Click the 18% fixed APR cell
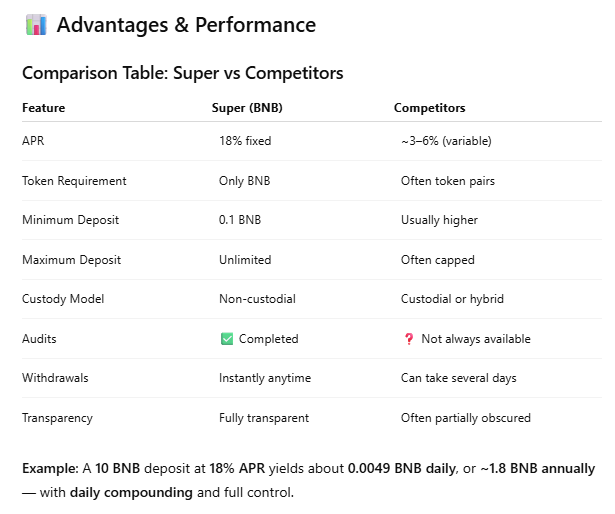615x514 pixels. tap(245, 141)
